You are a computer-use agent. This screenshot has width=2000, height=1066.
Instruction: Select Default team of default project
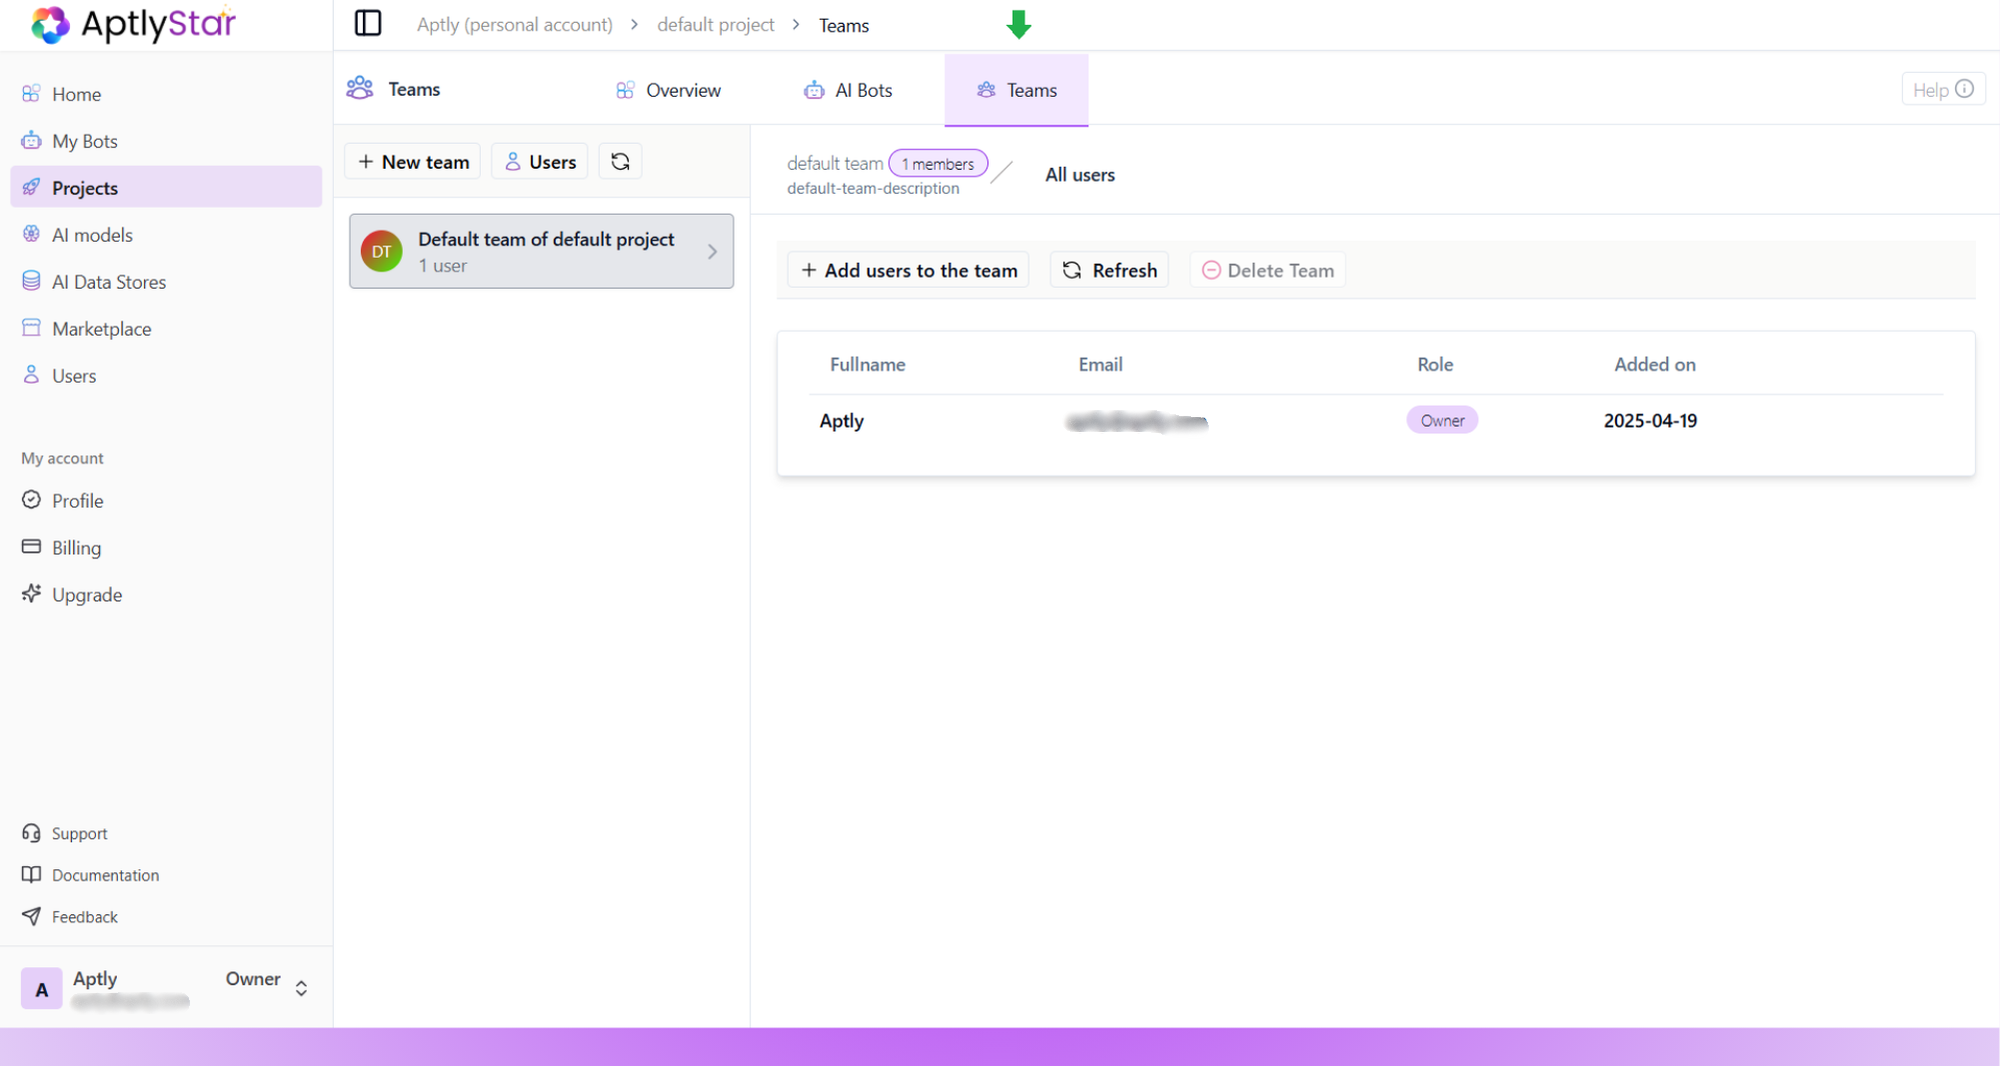pos(541,251)
